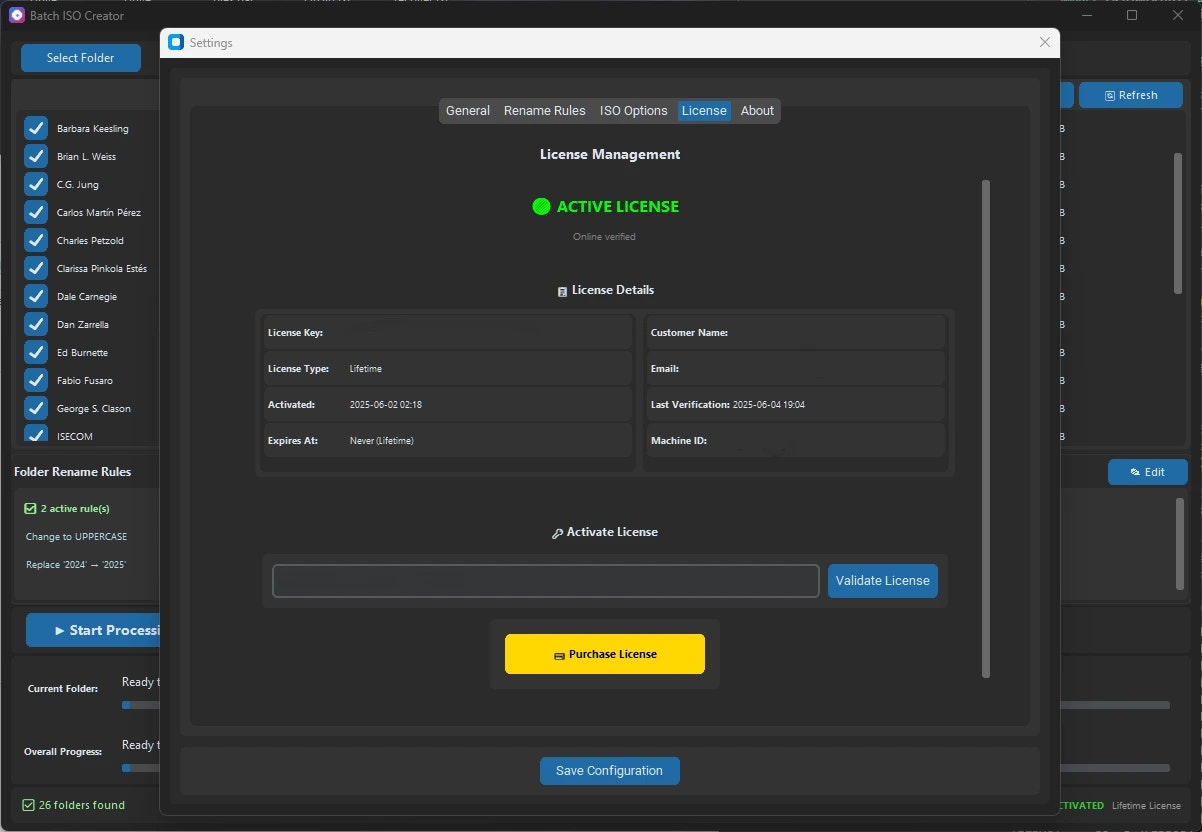Click the license key entry field
The image size is (1202, 832).
pyautogui.click(x=546, y=581)
